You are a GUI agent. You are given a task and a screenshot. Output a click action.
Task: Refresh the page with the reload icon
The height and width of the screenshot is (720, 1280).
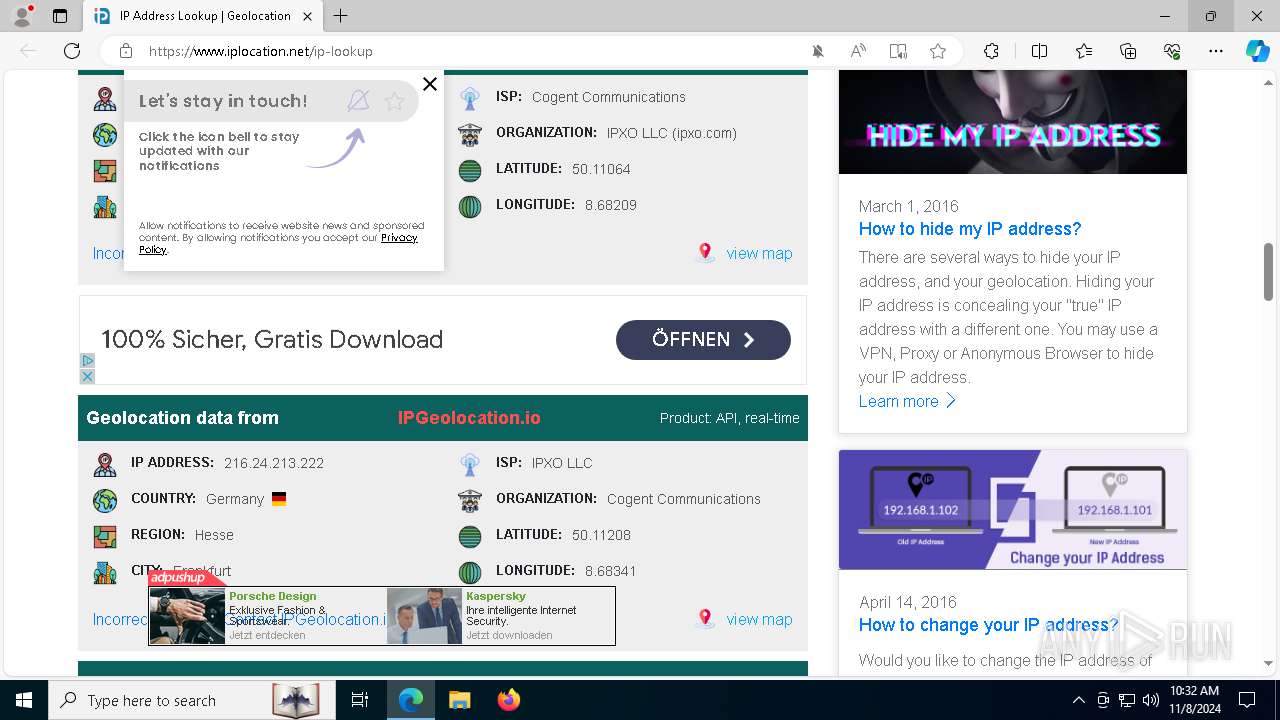click(72, 51)
